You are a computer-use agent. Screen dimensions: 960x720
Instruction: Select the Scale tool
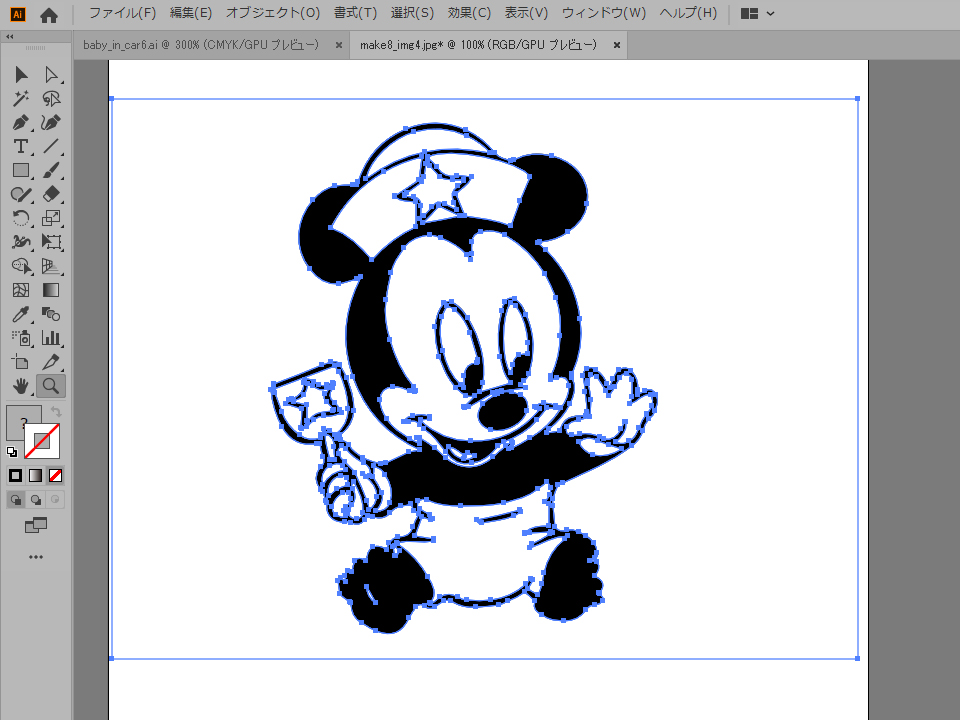pos(51,218)
